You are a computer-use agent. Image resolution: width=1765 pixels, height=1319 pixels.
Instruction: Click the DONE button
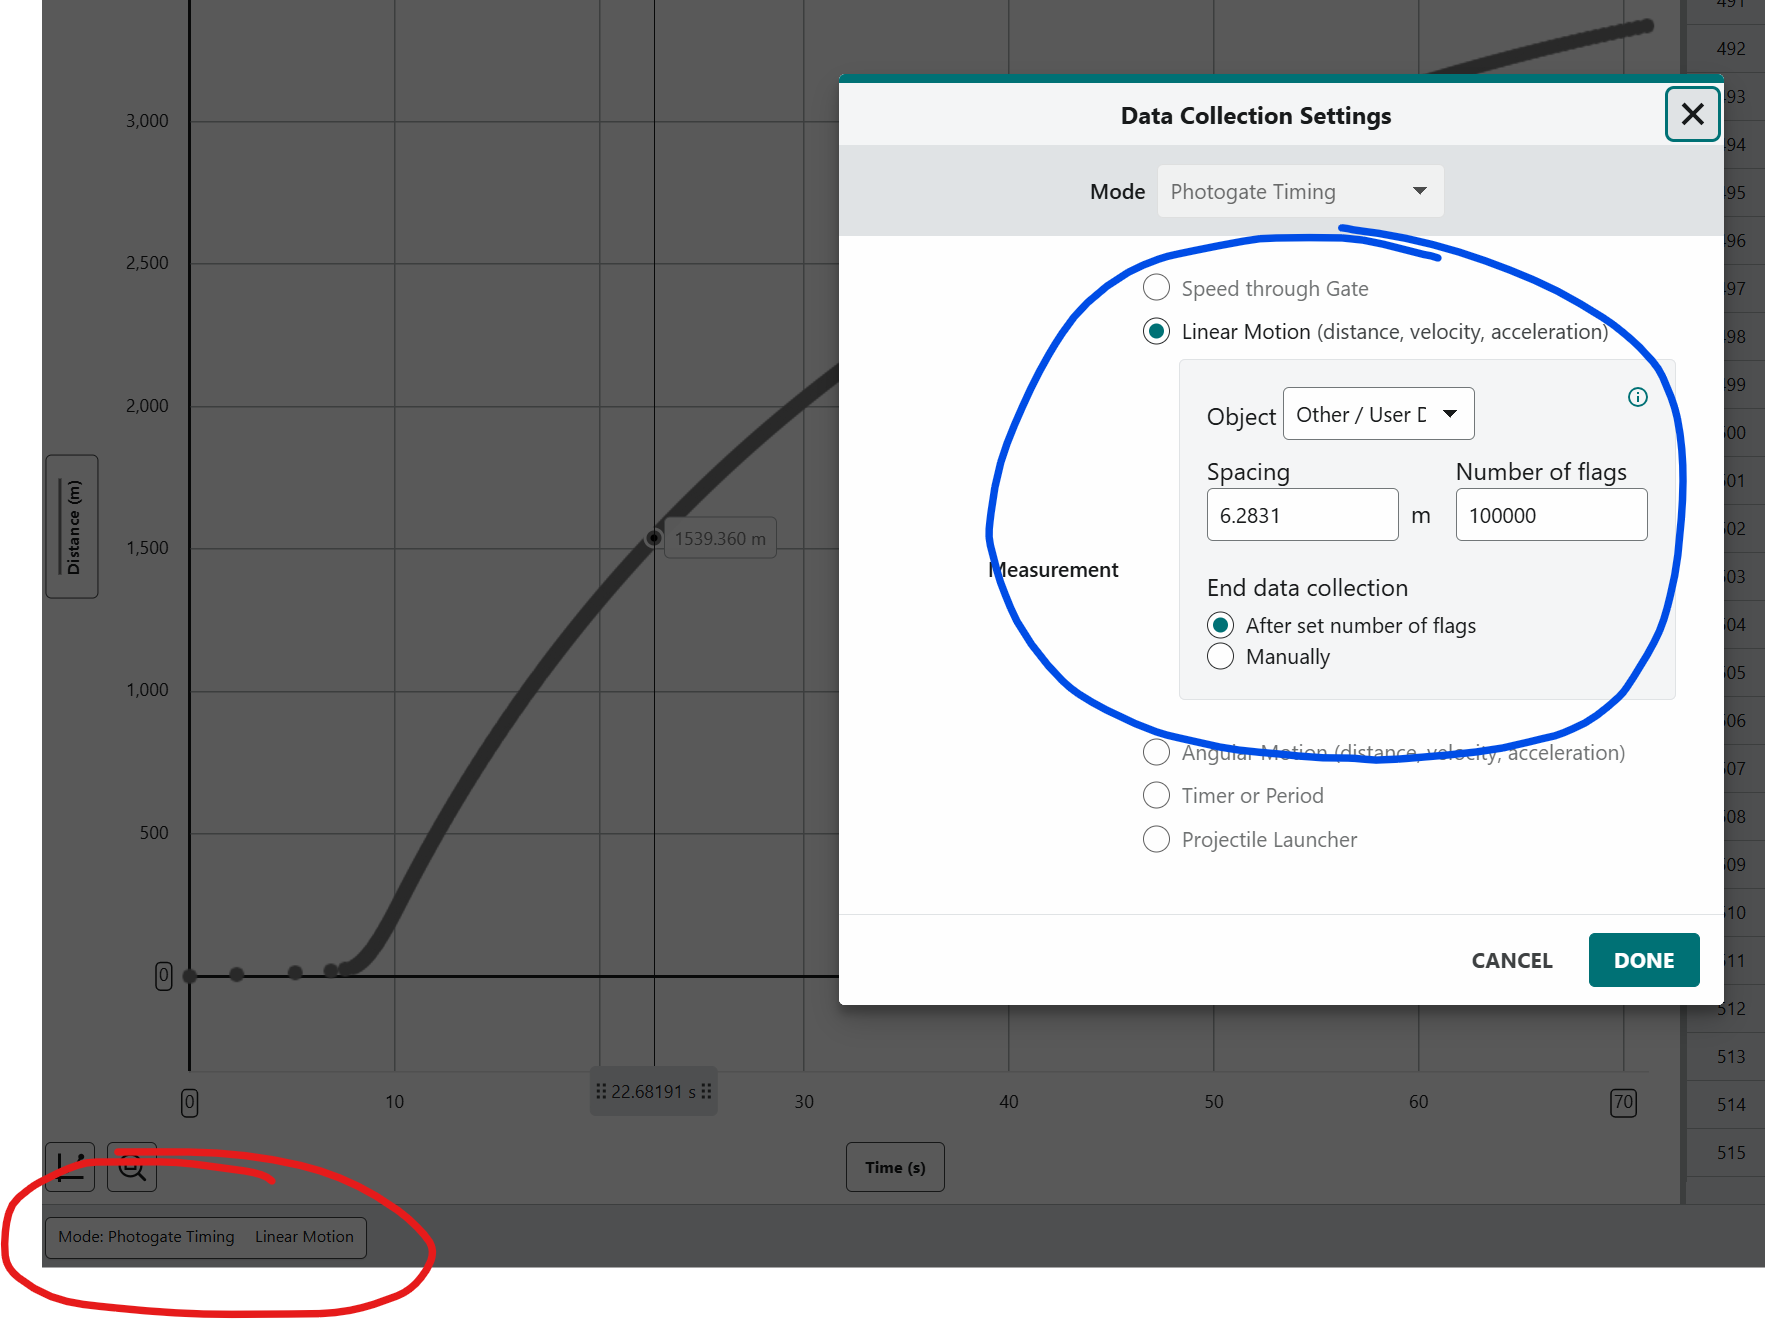(1643, 960)
